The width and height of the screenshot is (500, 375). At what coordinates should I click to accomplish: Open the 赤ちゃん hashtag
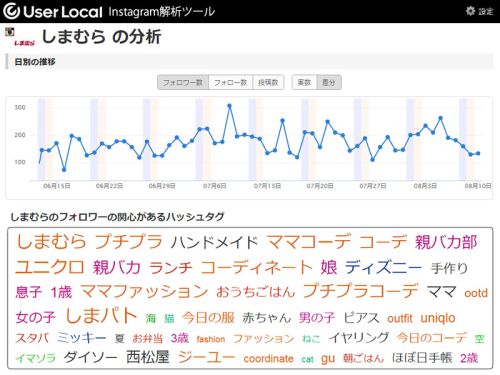267,318
